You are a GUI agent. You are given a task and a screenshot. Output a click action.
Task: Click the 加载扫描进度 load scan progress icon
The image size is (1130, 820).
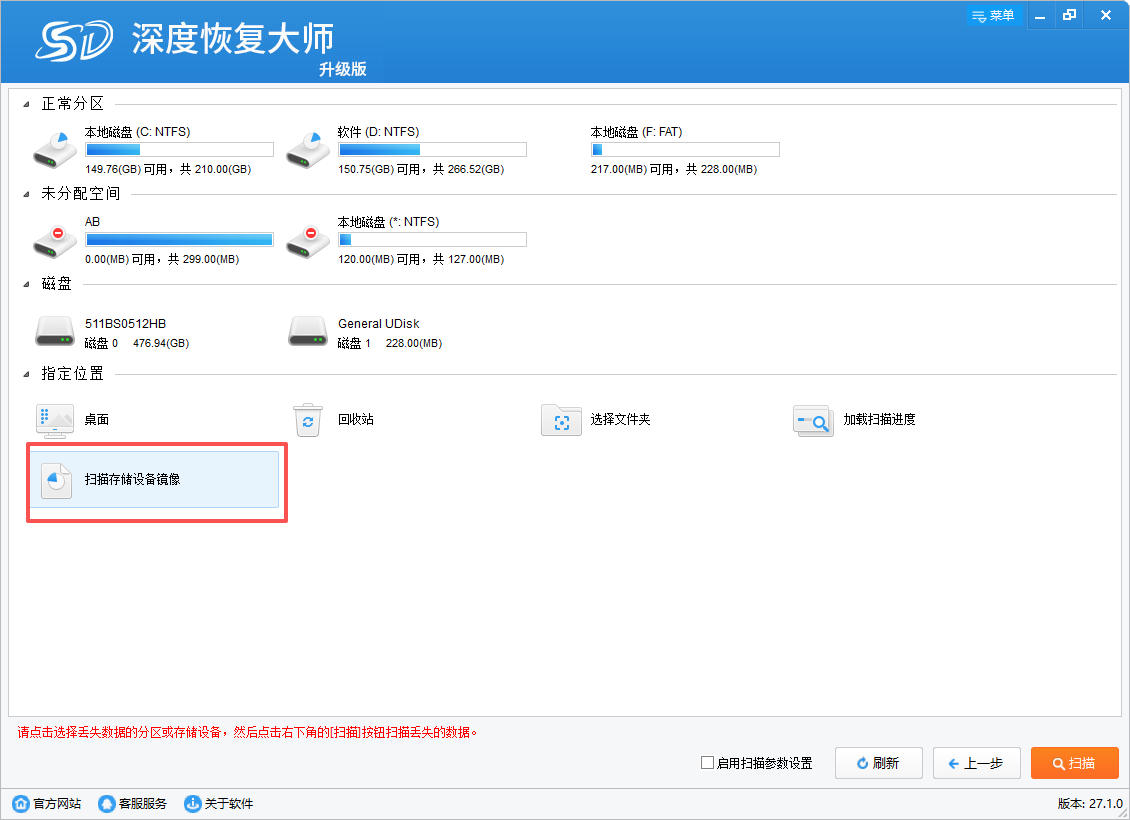813,420
